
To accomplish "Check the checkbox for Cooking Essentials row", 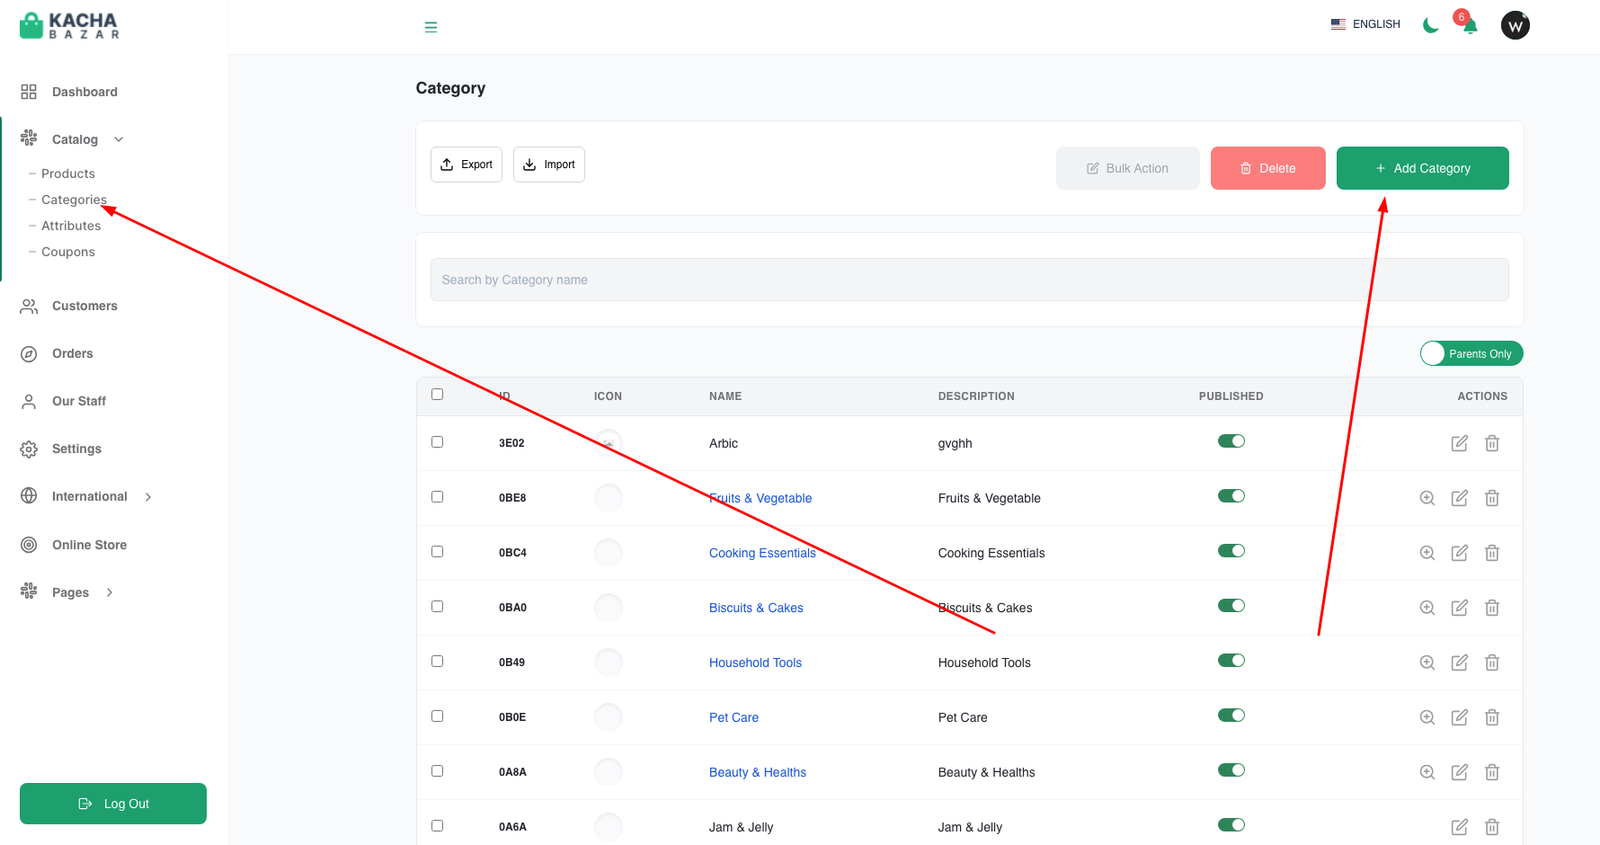I will [x=437, y=552].
